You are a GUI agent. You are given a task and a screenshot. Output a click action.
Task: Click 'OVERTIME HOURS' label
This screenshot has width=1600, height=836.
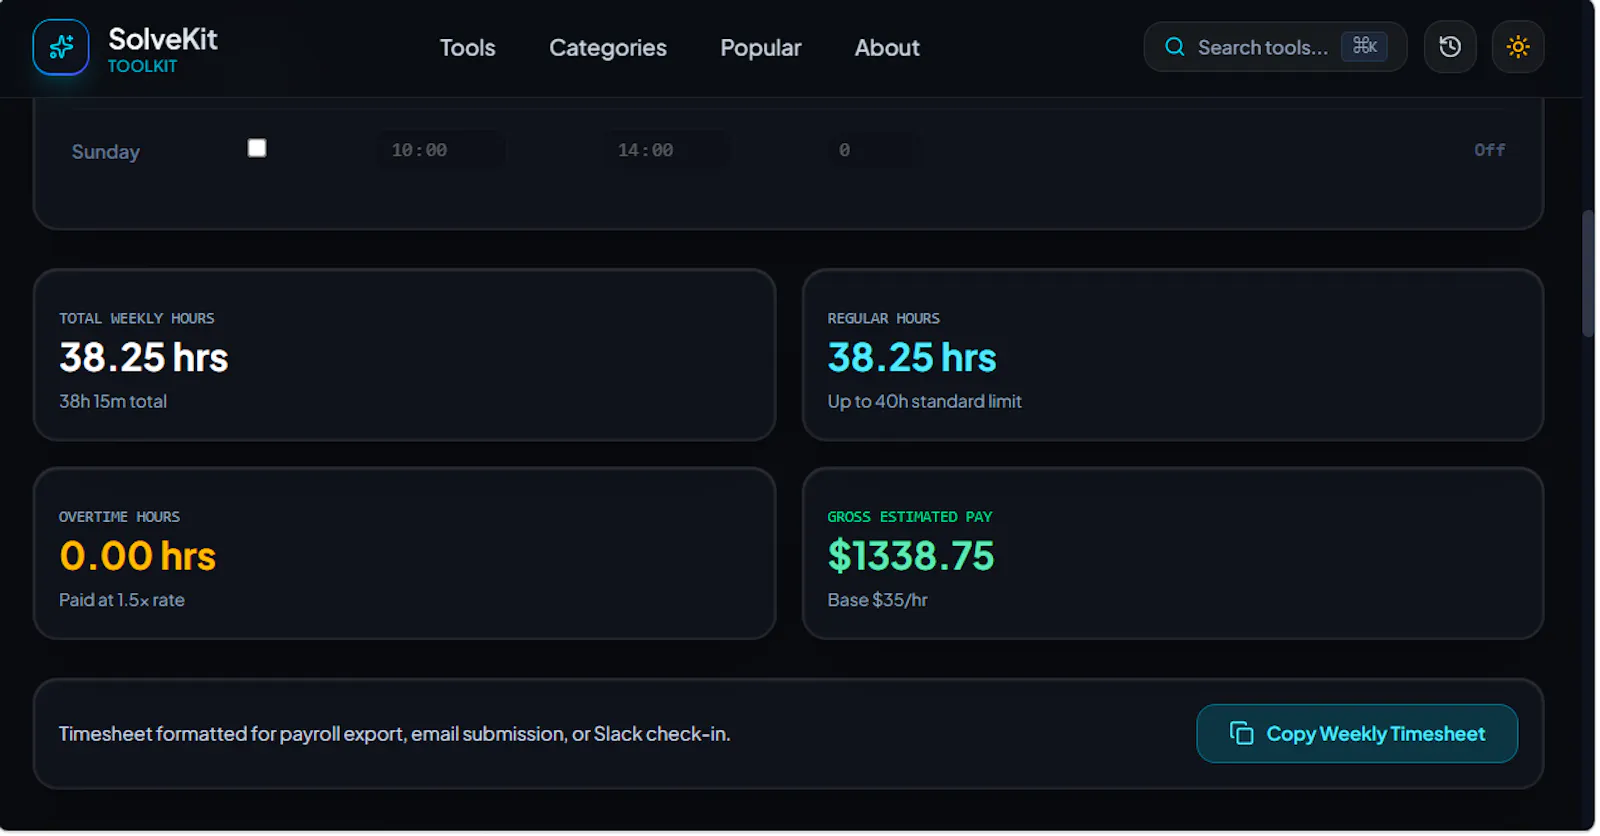[x=119, y=517]
